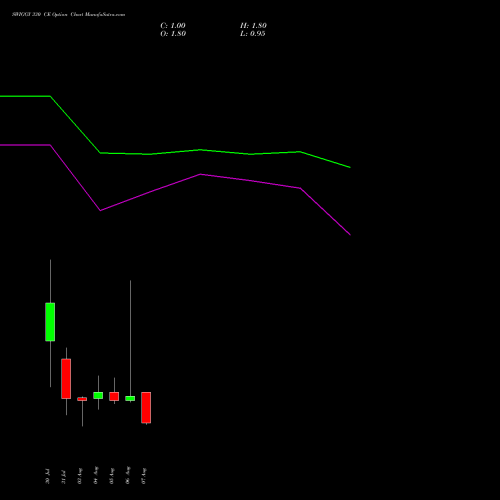Select the 02 Aug date label on axis
The width and height of the screenshot is (500, 500).
80,476
